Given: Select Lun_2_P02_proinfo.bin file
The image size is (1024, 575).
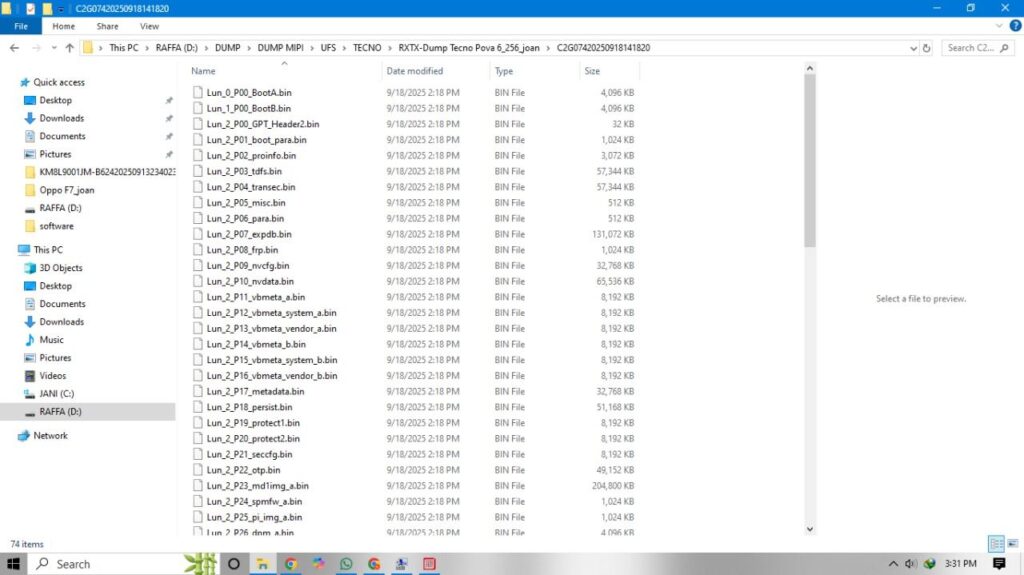Looking at the screenshot, I should pyautogui.click(x=251, y=156).
